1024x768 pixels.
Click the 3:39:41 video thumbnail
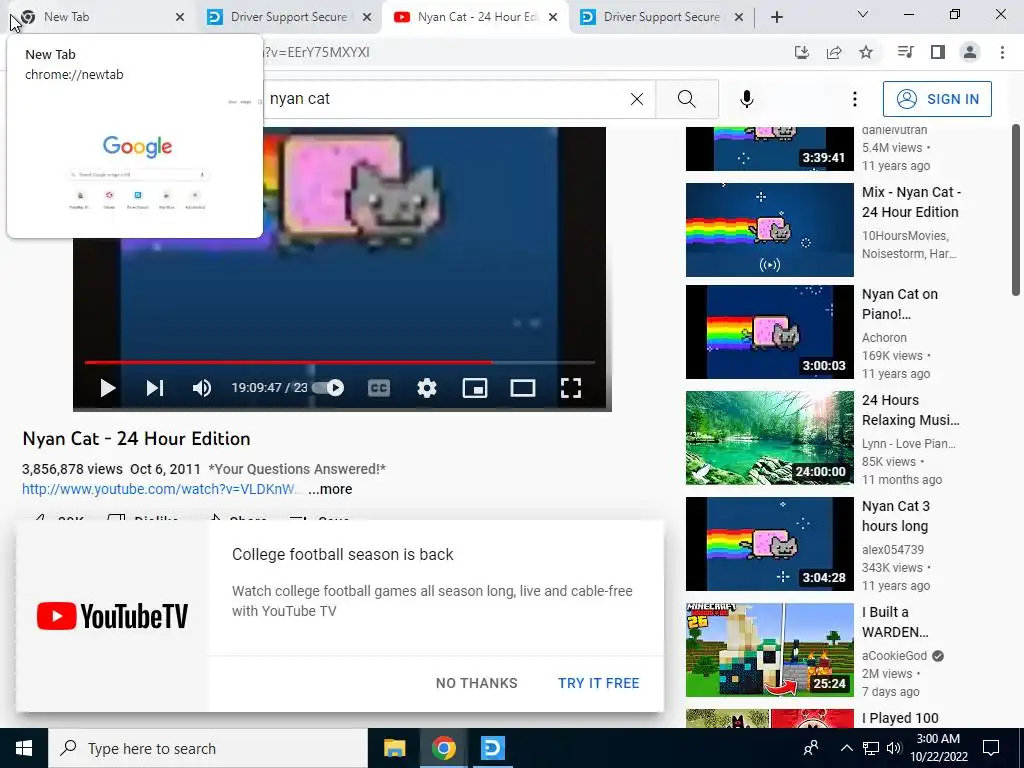(x=769, y=149)
